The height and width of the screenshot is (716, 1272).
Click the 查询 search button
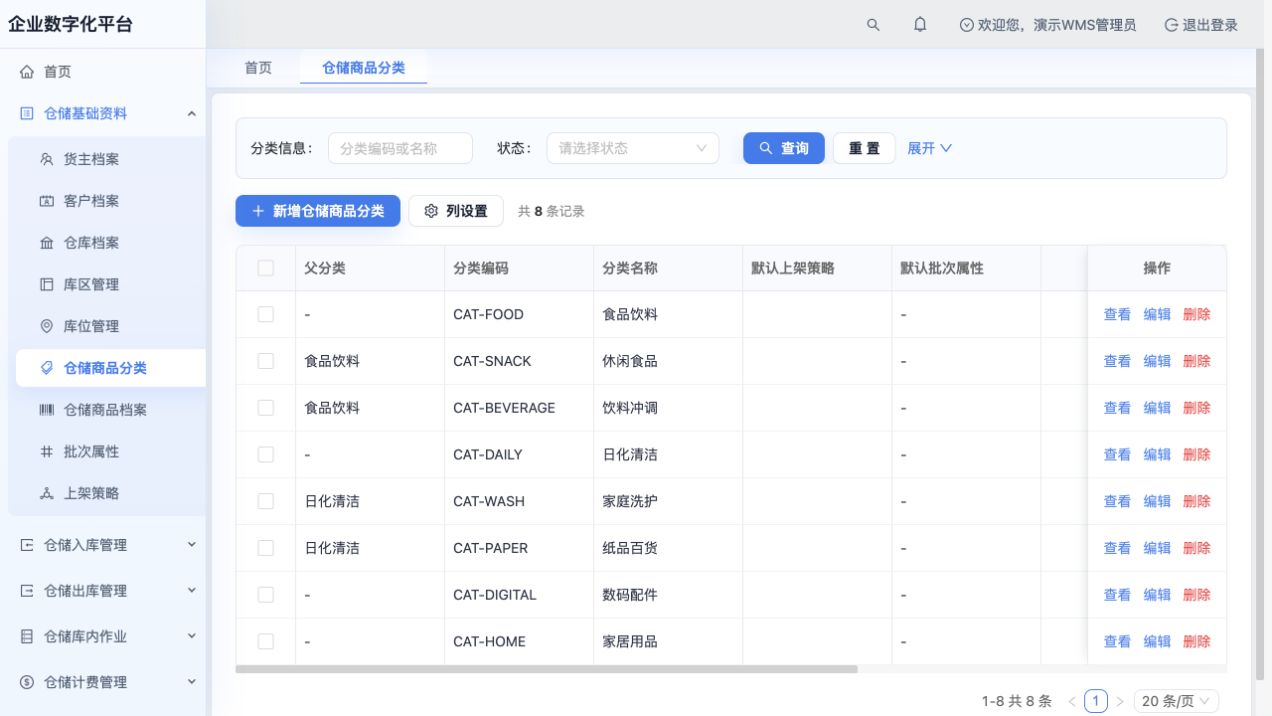(x=784, y=148)
